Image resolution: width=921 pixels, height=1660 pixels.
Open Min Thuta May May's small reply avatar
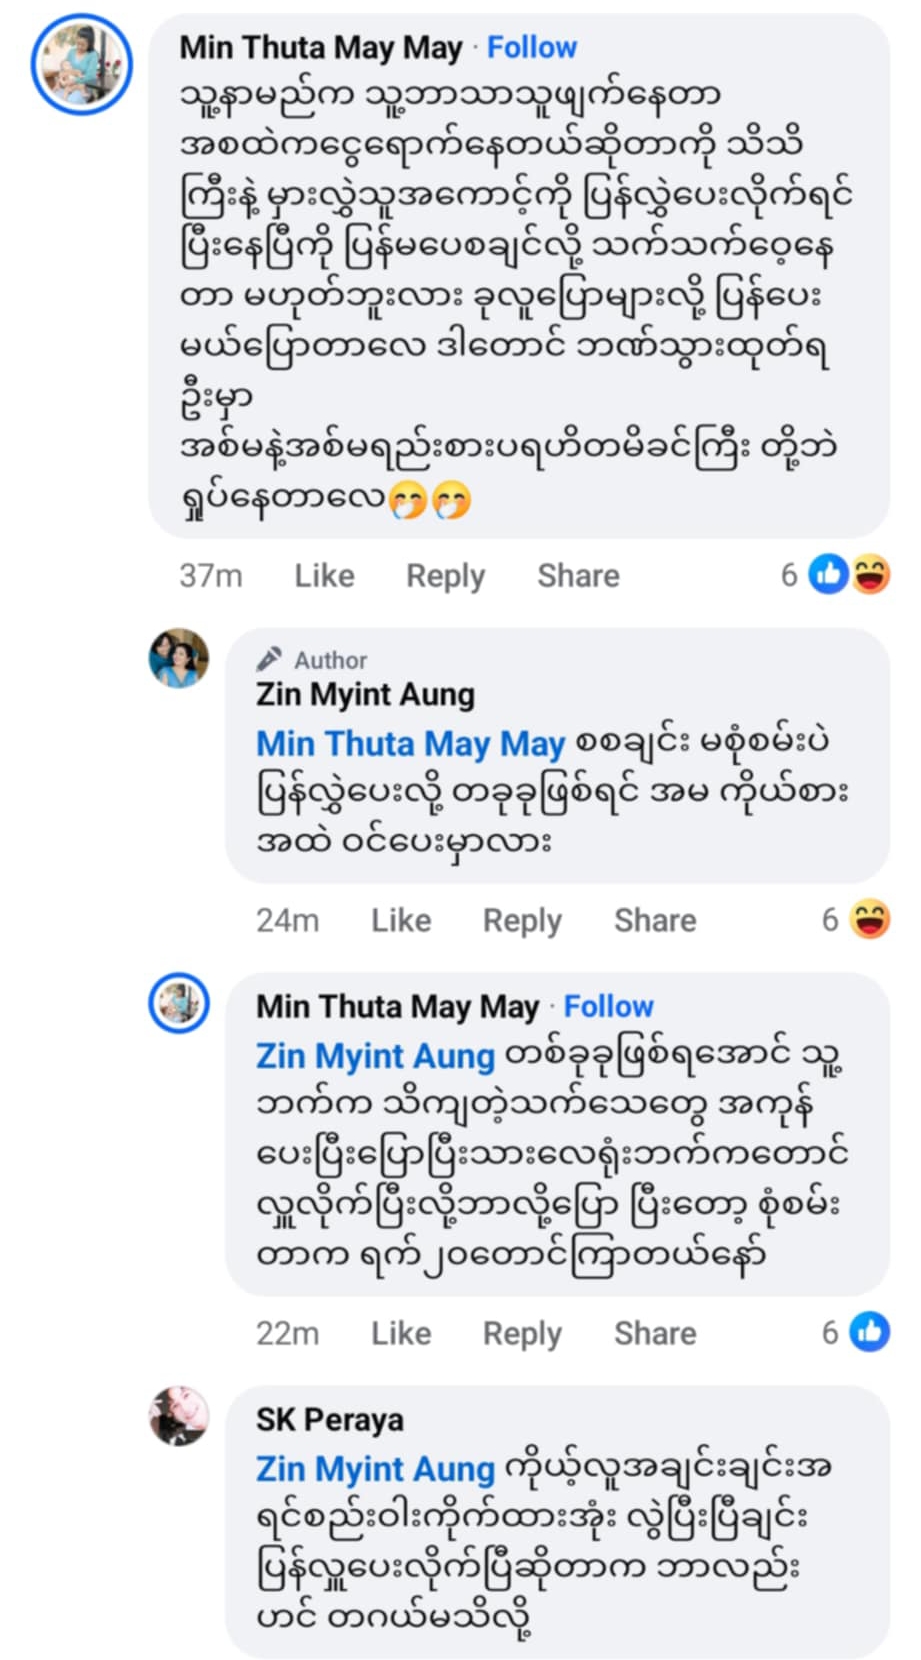point(179,1002)
